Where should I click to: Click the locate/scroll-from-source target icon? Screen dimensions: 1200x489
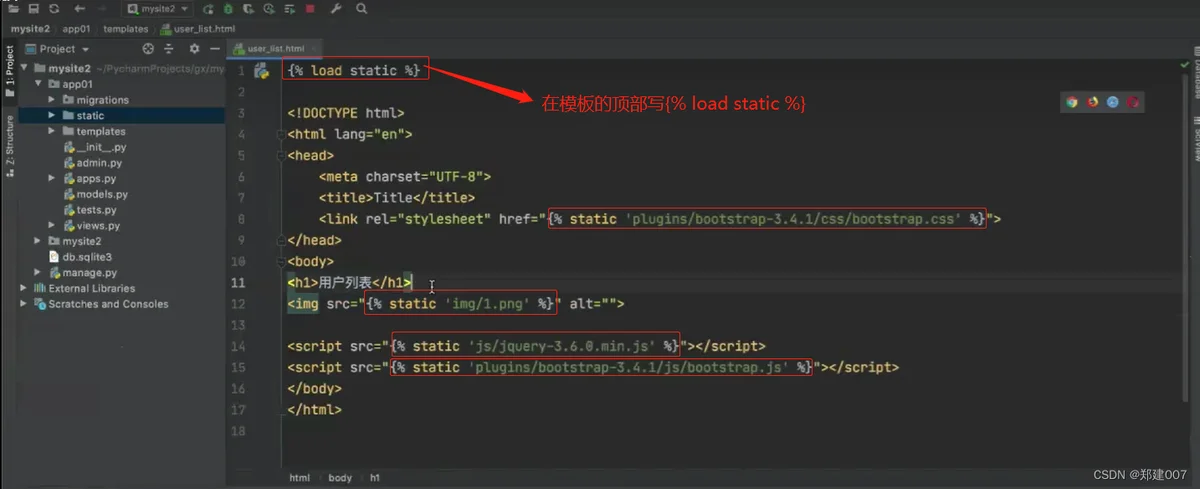[148, 48]
